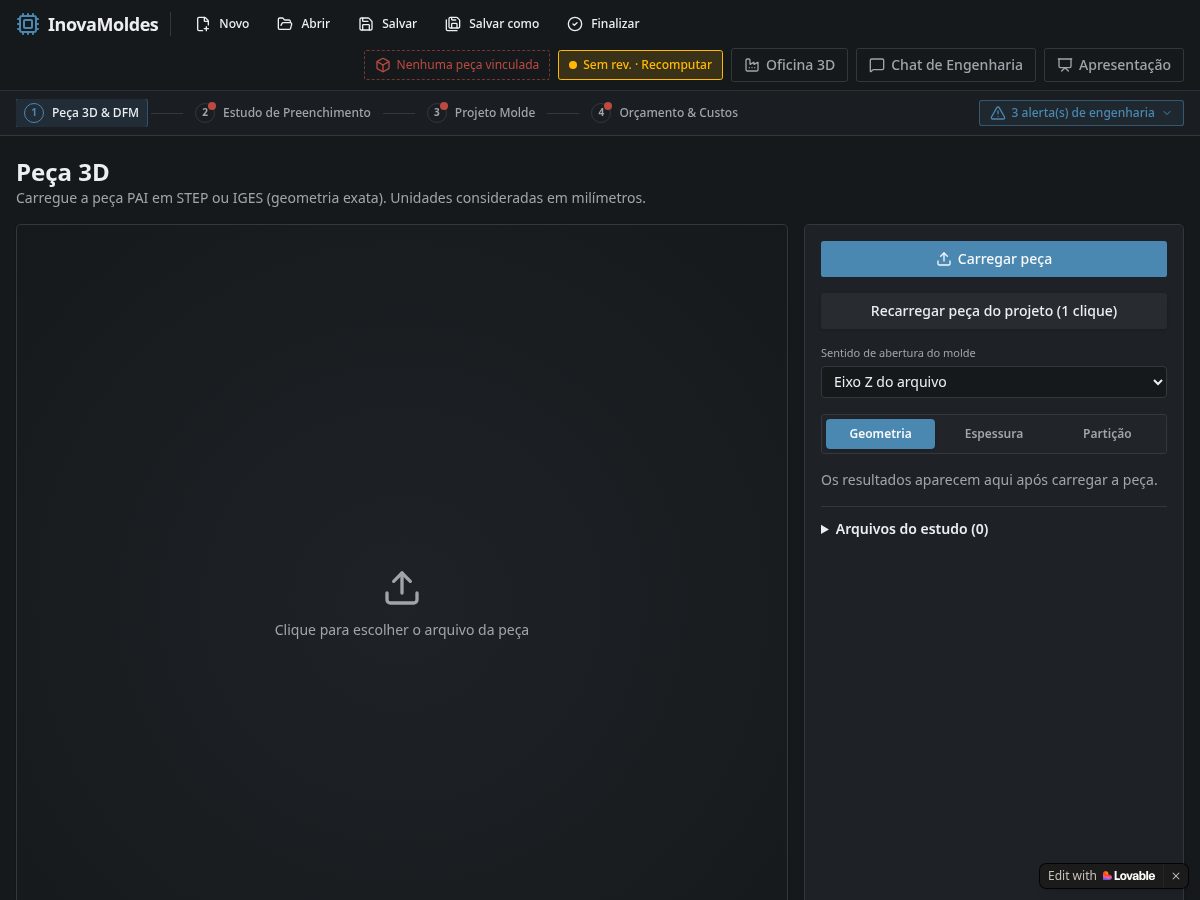This screenshot has height=900, width=1200.
Task: Switch to the Espessura tab
Action: [x=994, y=434]
